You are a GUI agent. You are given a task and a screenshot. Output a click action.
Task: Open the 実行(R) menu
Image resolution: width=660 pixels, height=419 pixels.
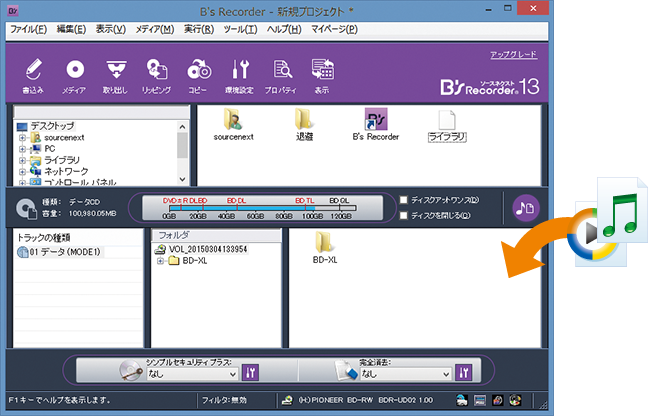tap(199, 29)
